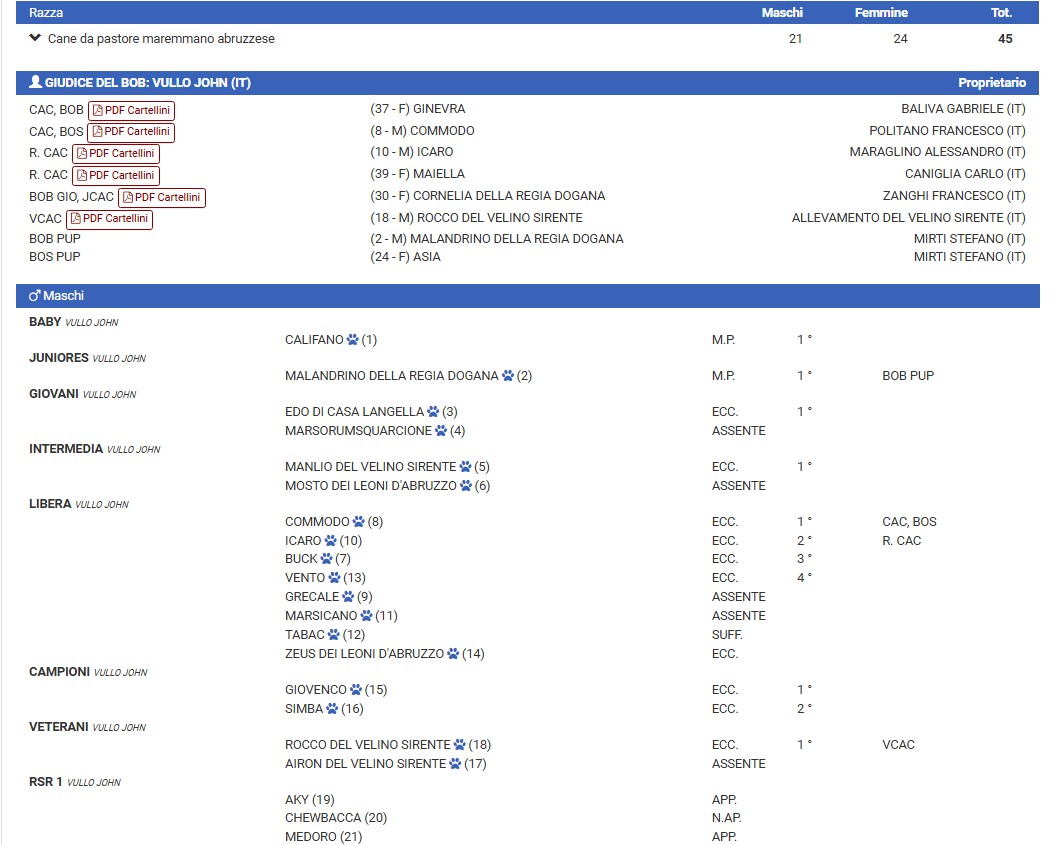This screenshot has width=1053, height=845.
Task: Click paw icon next to GIOVENCO
Action: 355,690
